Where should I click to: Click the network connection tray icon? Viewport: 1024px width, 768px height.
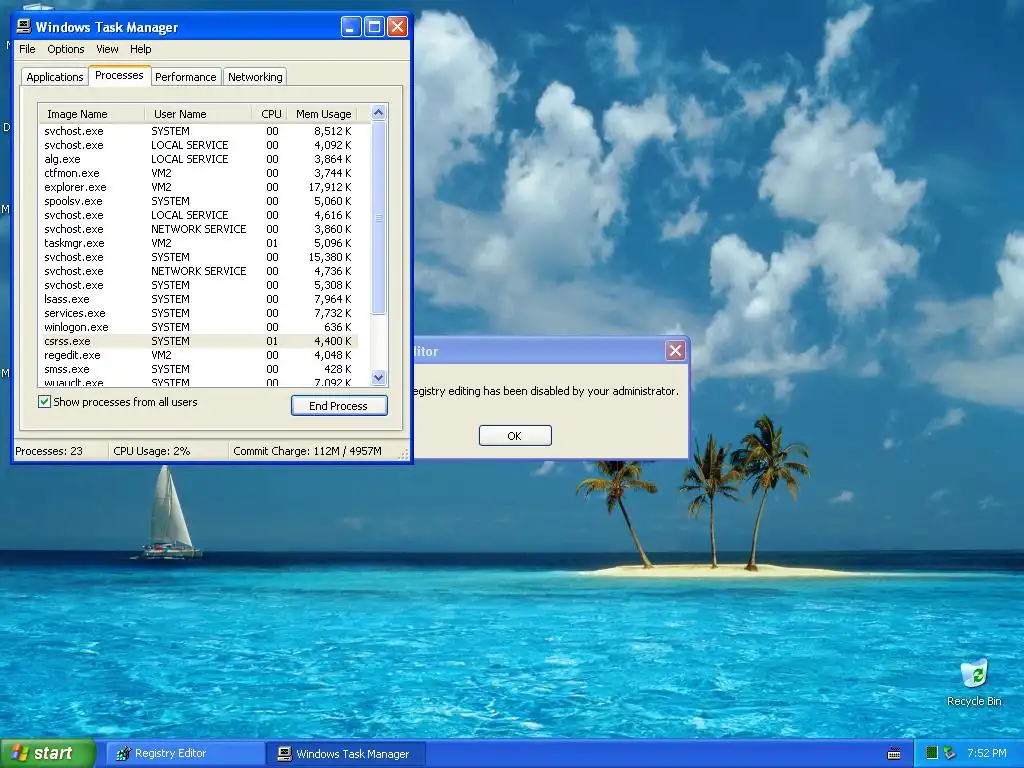click(x=950, y=753)
